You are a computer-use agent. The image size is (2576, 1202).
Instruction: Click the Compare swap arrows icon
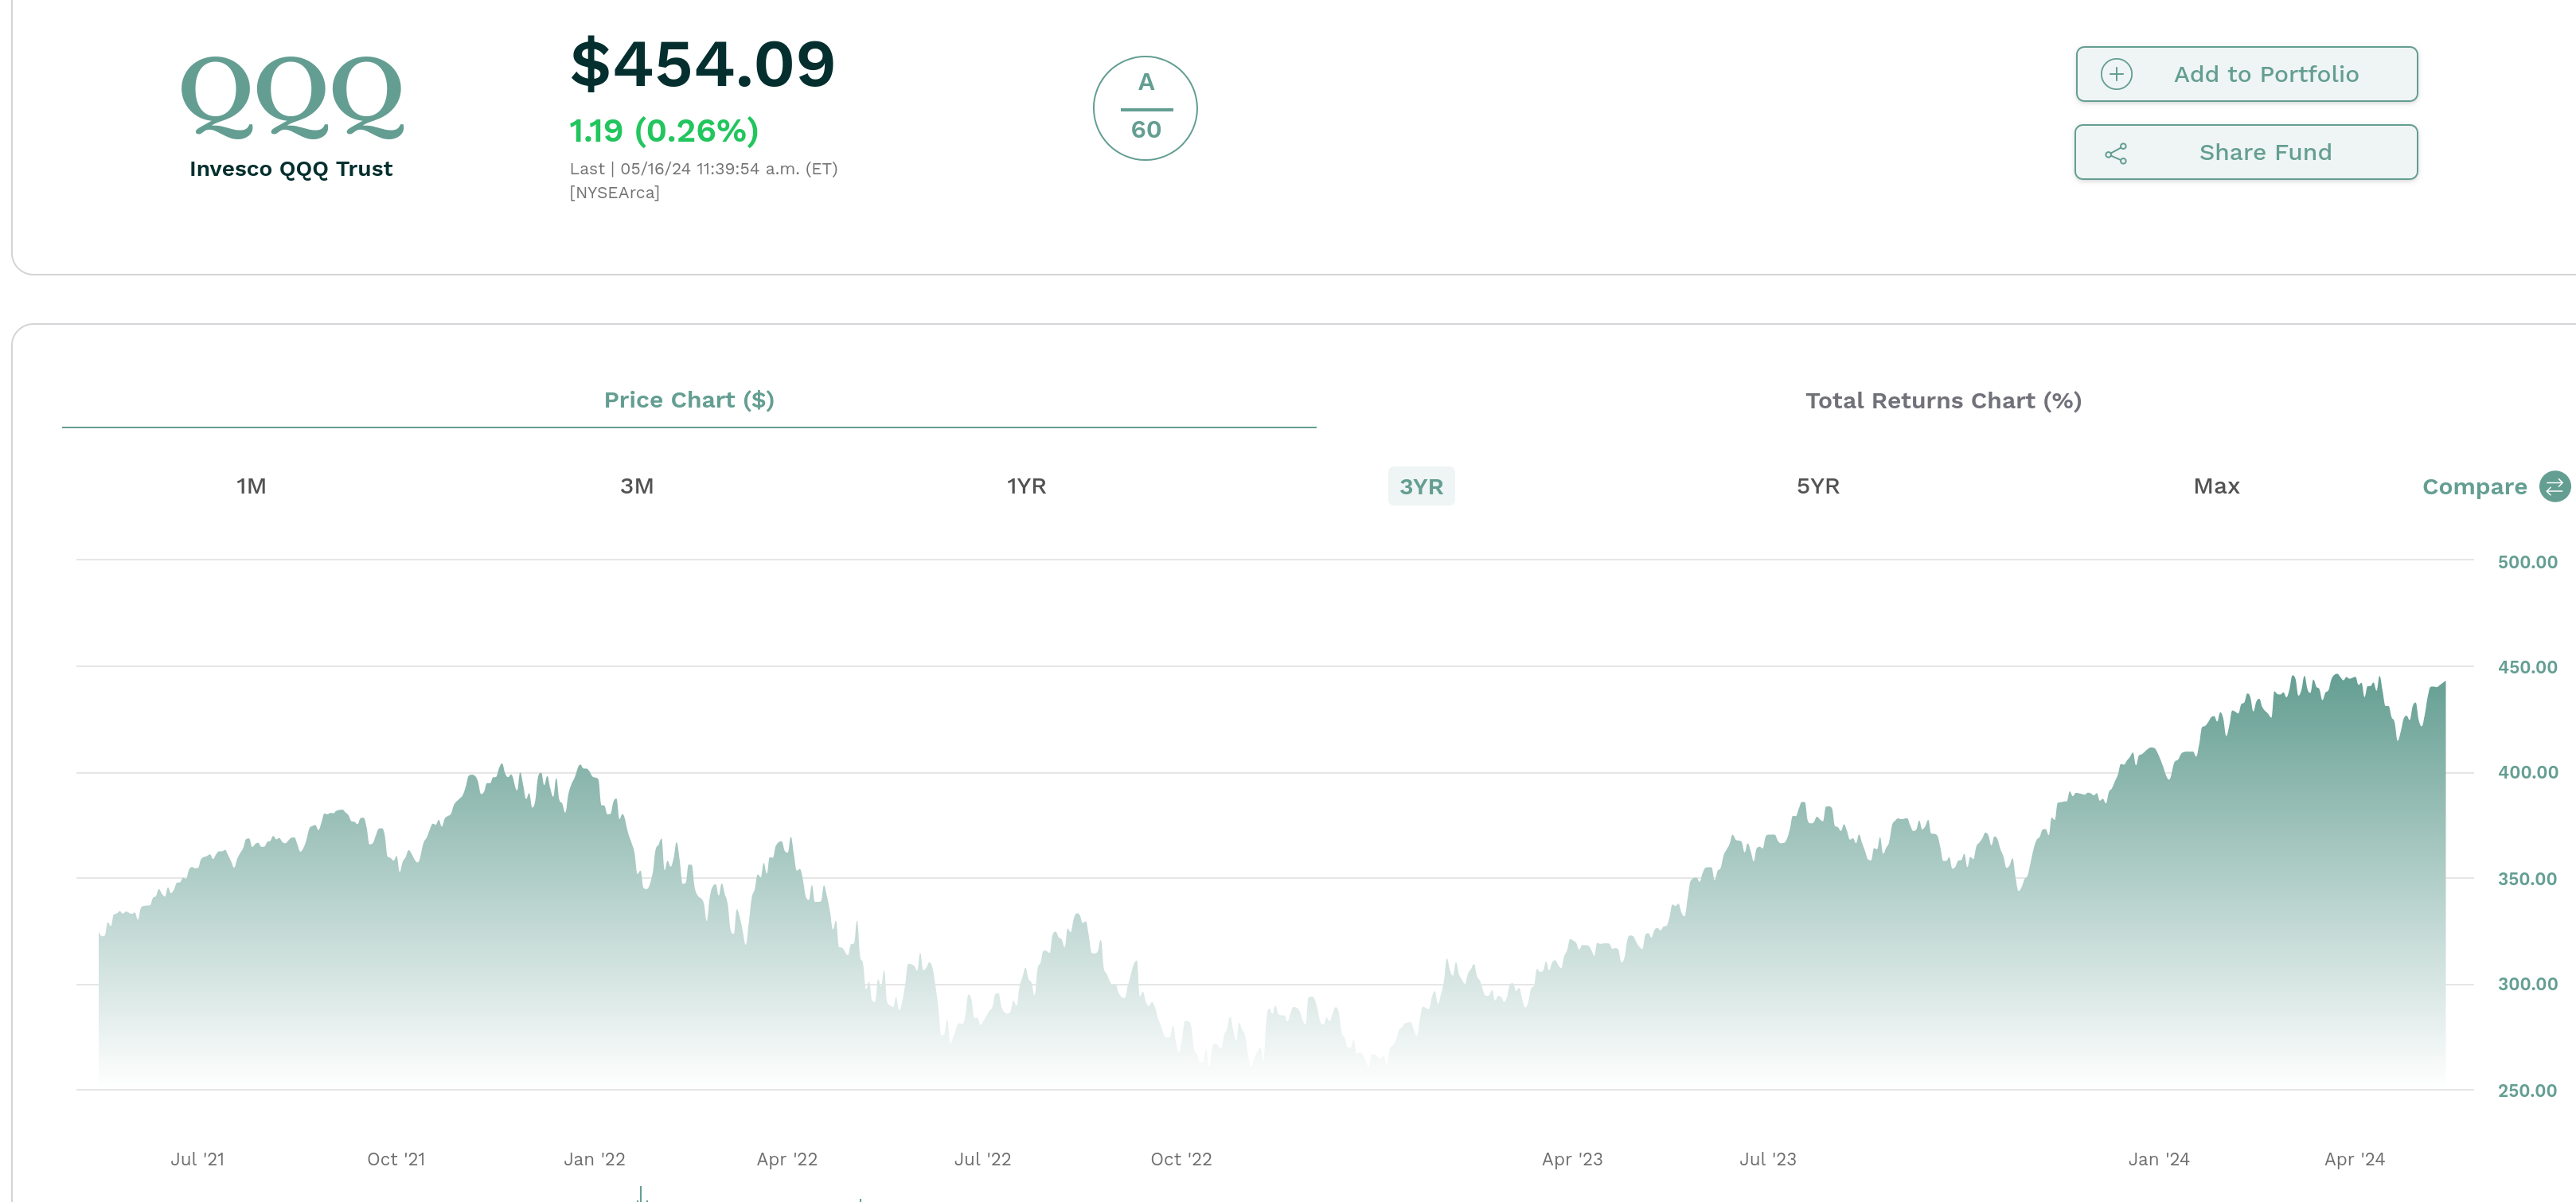tap(2555, 487)
